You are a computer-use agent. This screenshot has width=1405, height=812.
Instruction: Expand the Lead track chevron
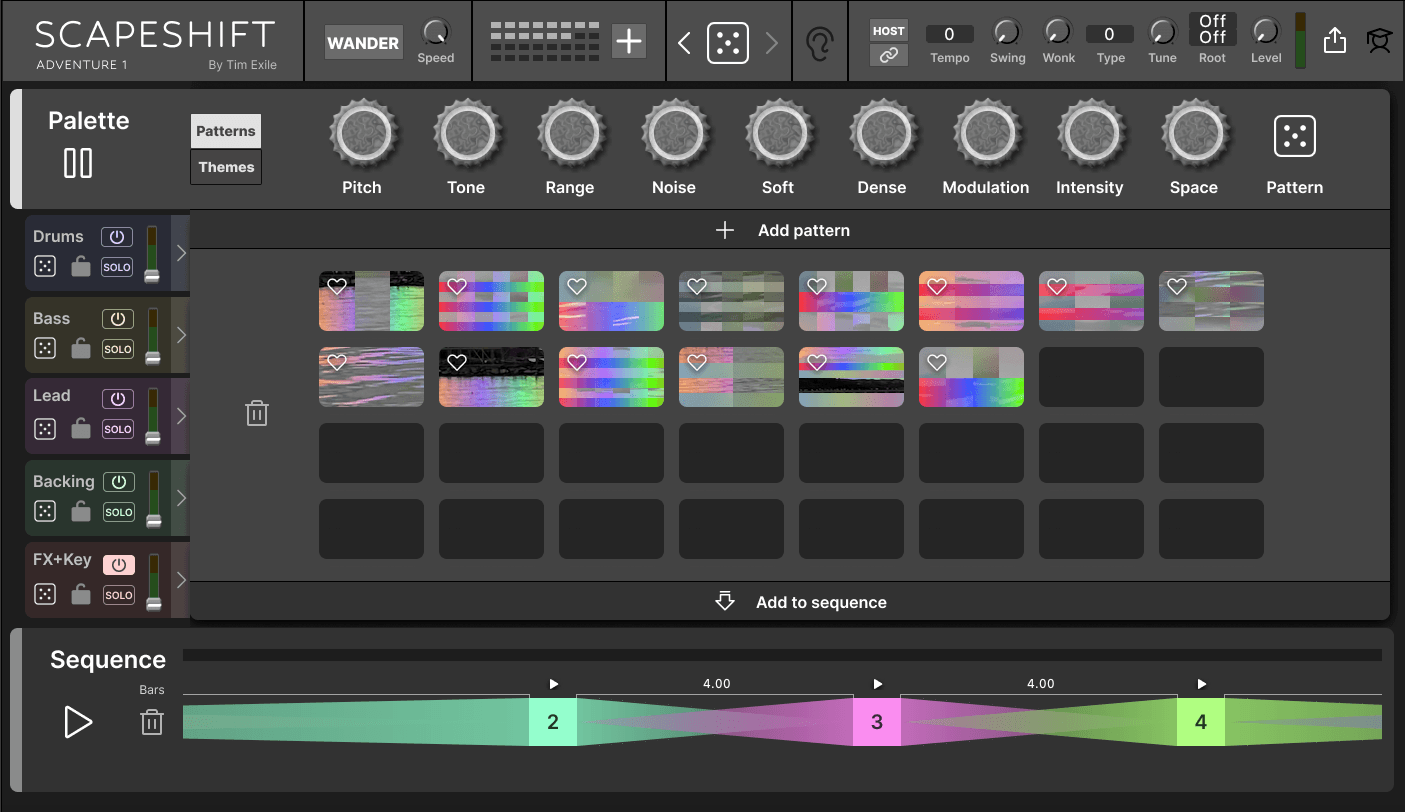click(x=181, y=415)
